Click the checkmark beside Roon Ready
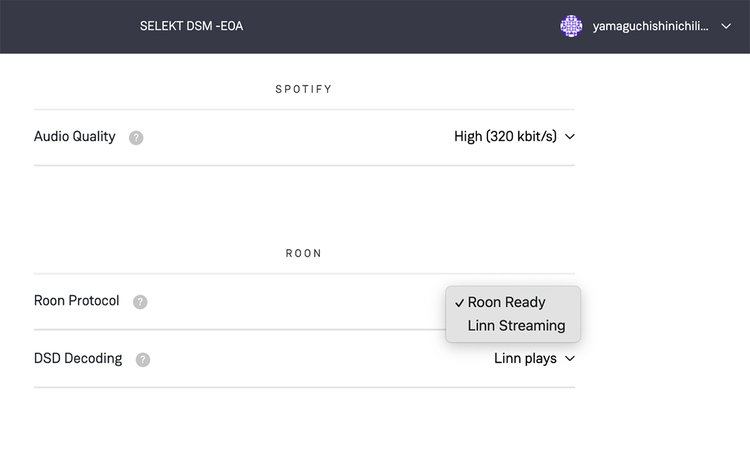Image resolution: width=750 pixels, height=462 pixels. pos(459,302)
